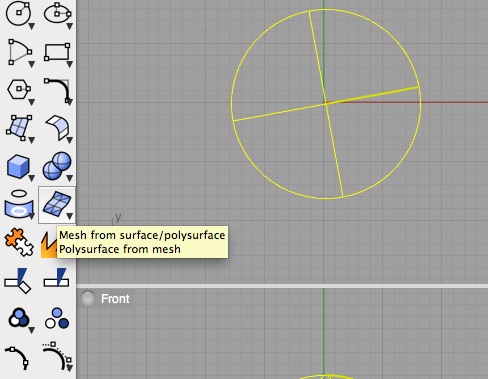The width and height of the screenshot is (488, 379).
Task: Expand the Box tool flyout arrow
Action: pyautogui.click(x=31, y=179)
